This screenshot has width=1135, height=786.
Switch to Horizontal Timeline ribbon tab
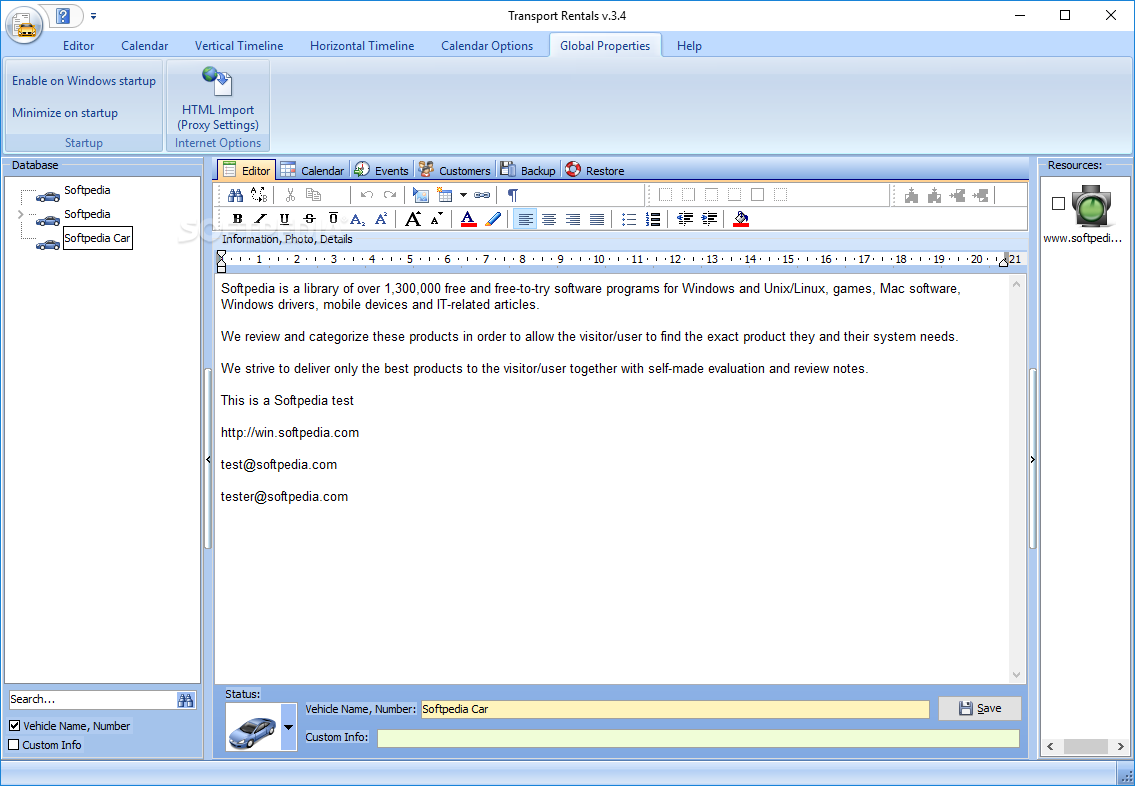(x=362, y=46)
